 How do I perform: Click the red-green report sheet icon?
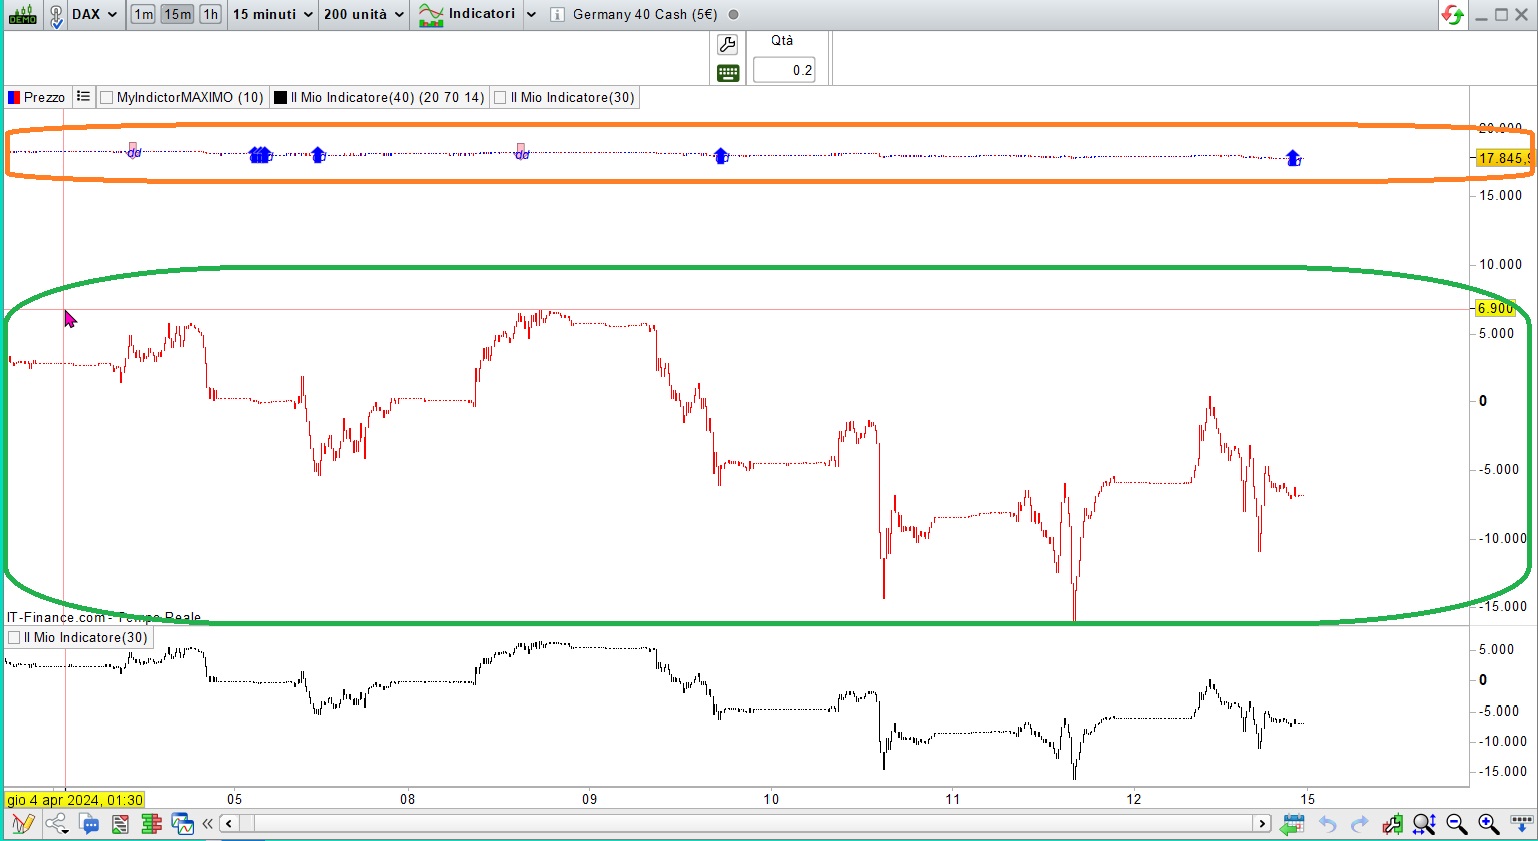click(120, 824)
